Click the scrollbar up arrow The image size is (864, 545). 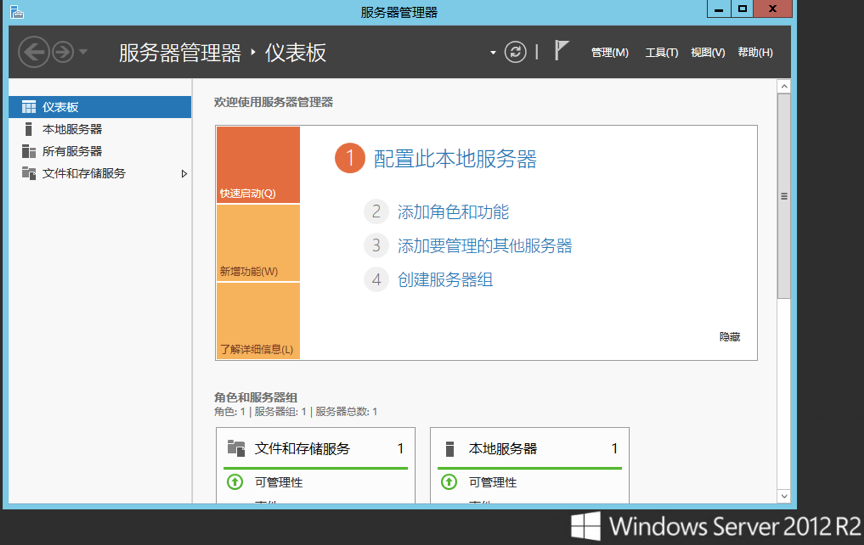click(784, 87)
